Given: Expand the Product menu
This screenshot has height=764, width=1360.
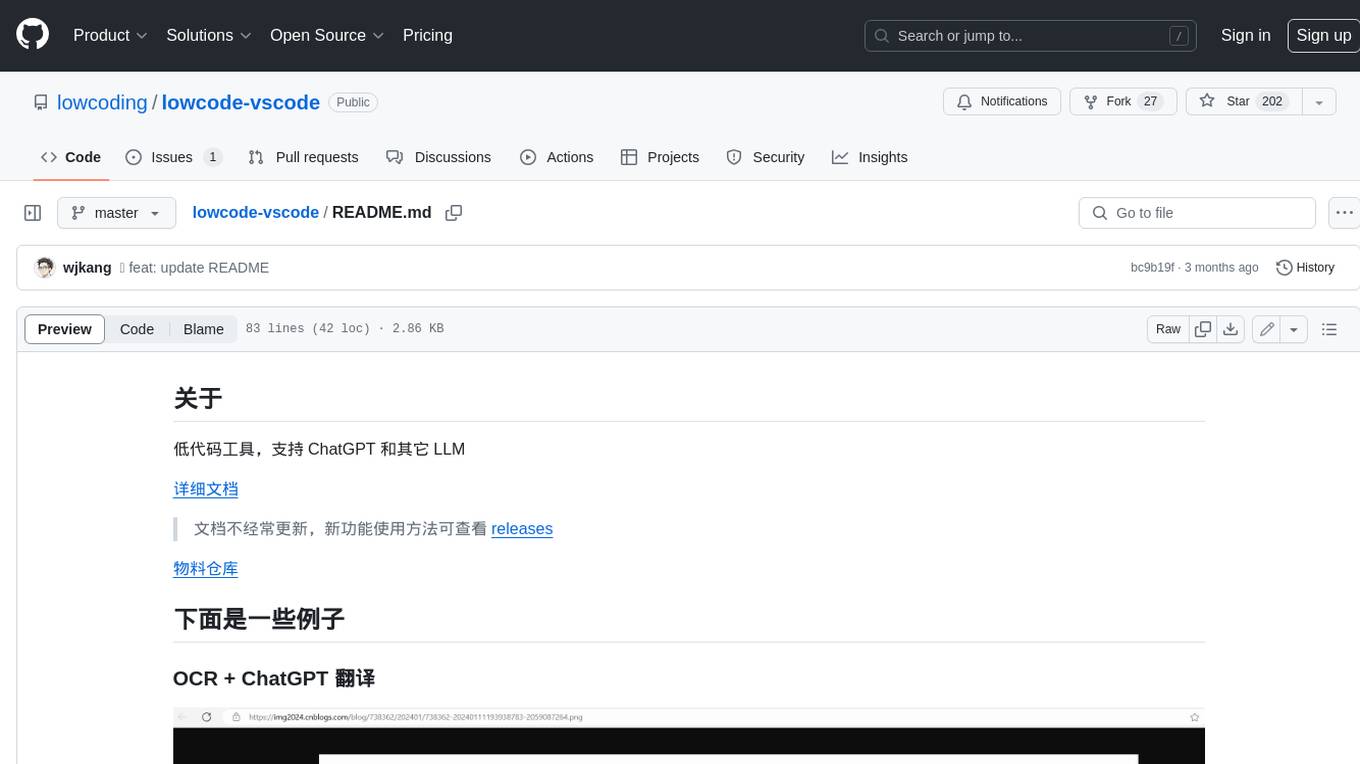Looking at the screenshot, I should click(x=110, y=35).
